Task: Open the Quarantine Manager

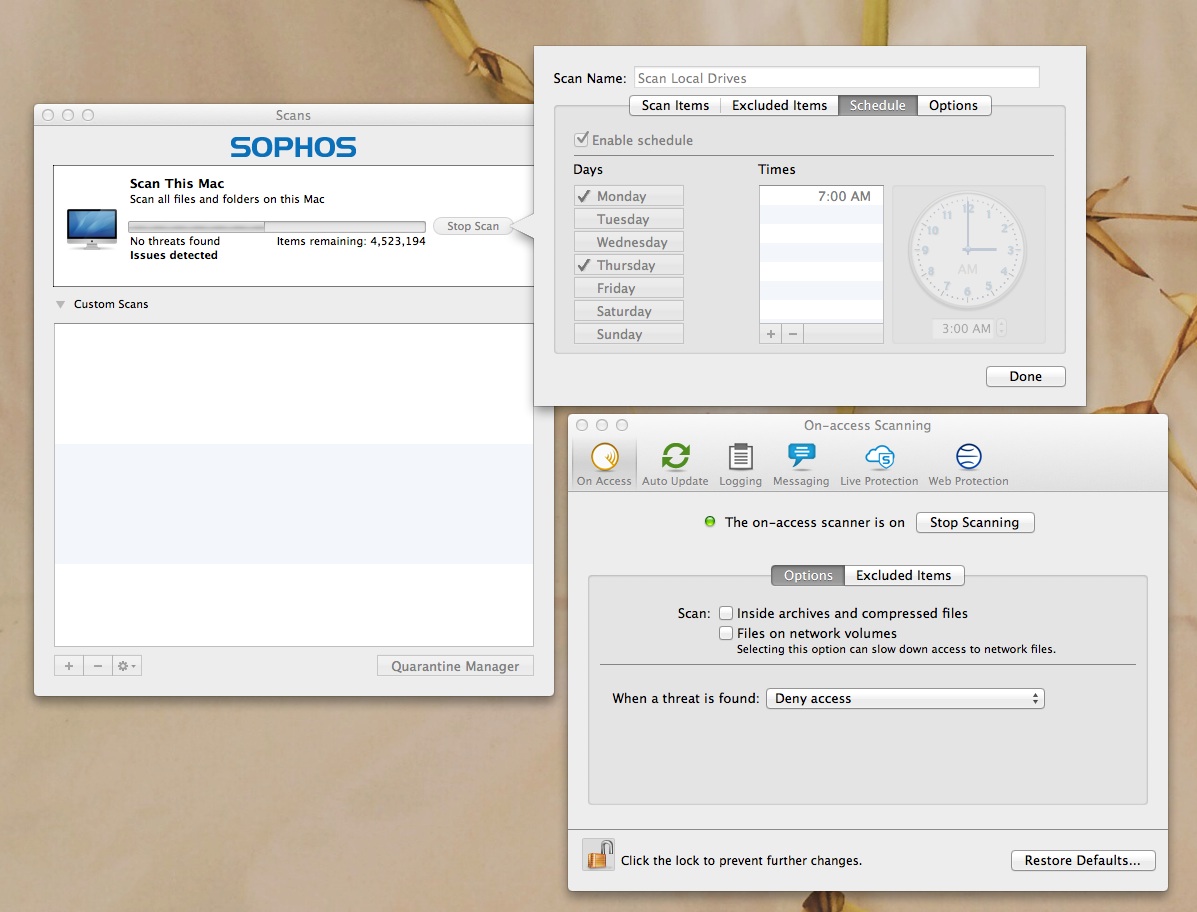Action: click(455, 666)
